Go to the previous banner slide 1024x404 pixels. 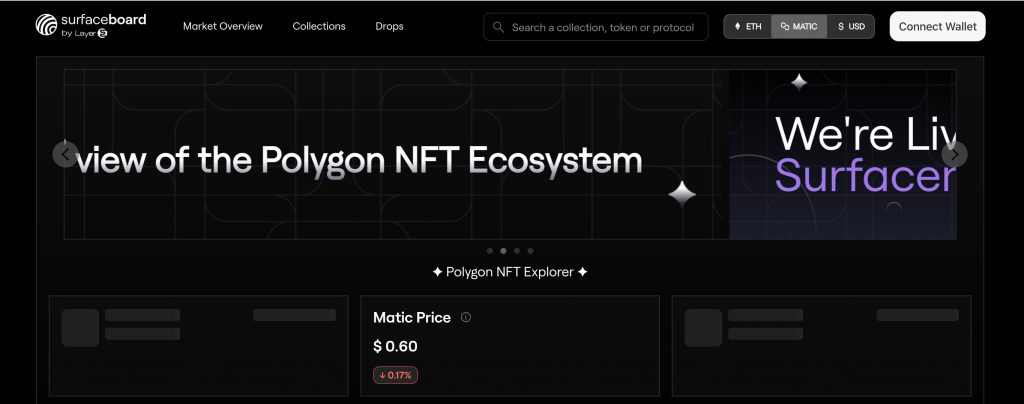point(65,154)
